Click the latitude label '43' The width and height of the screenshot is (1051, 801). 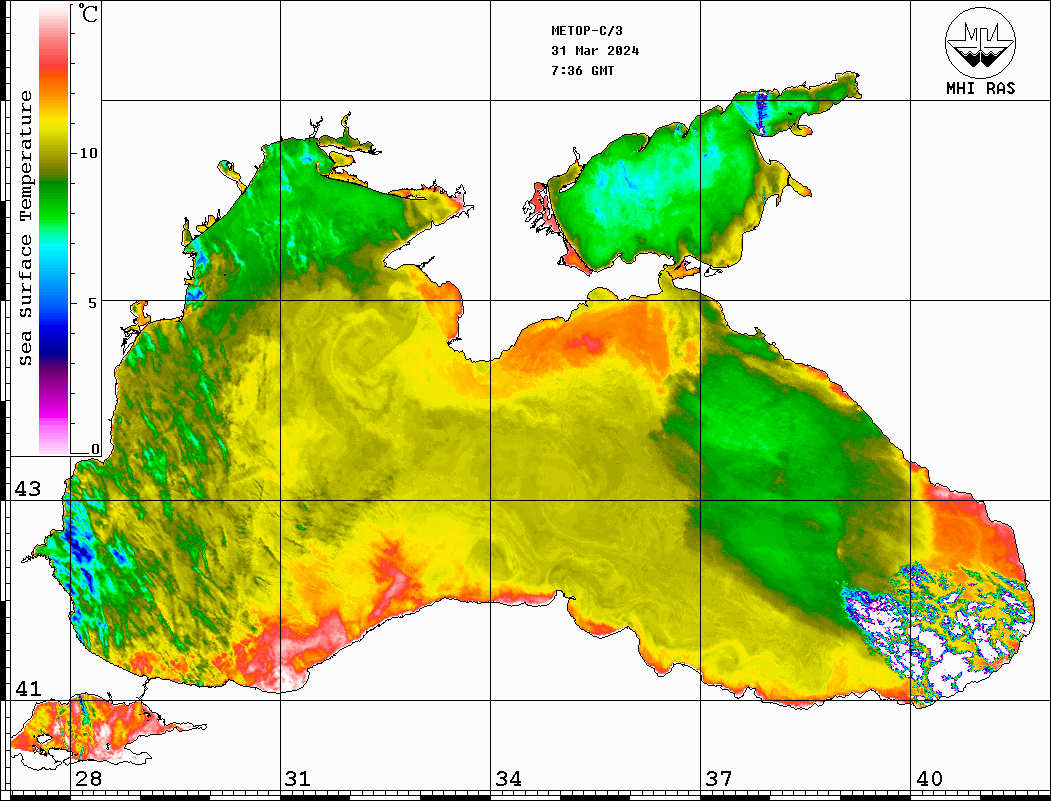click(28, 489)
